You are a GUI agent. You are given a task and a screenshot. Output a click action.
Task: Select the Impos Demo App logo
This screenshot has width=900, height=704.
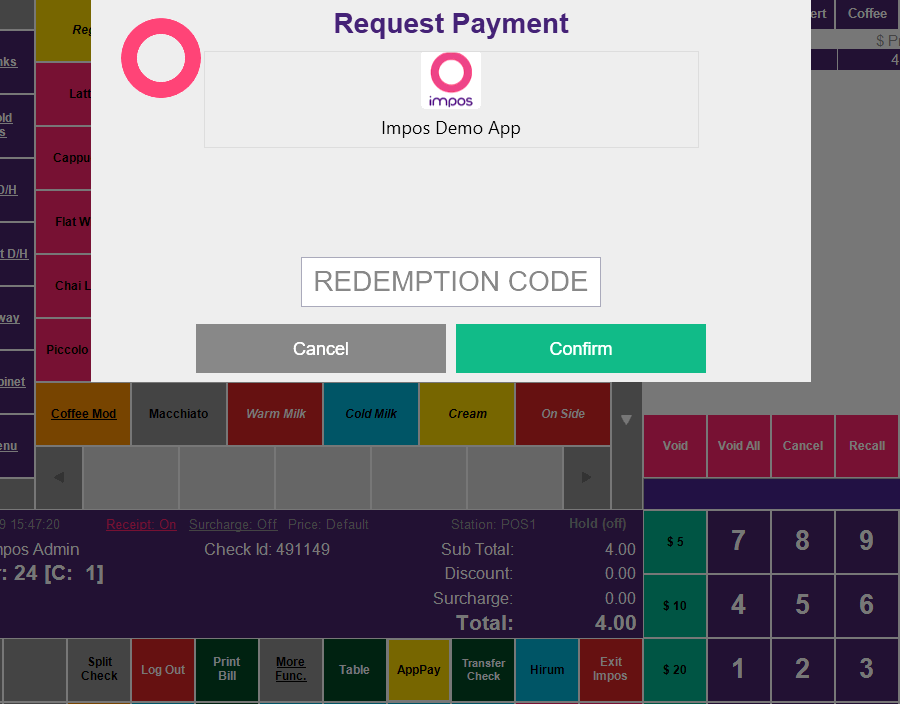point(451,80)
